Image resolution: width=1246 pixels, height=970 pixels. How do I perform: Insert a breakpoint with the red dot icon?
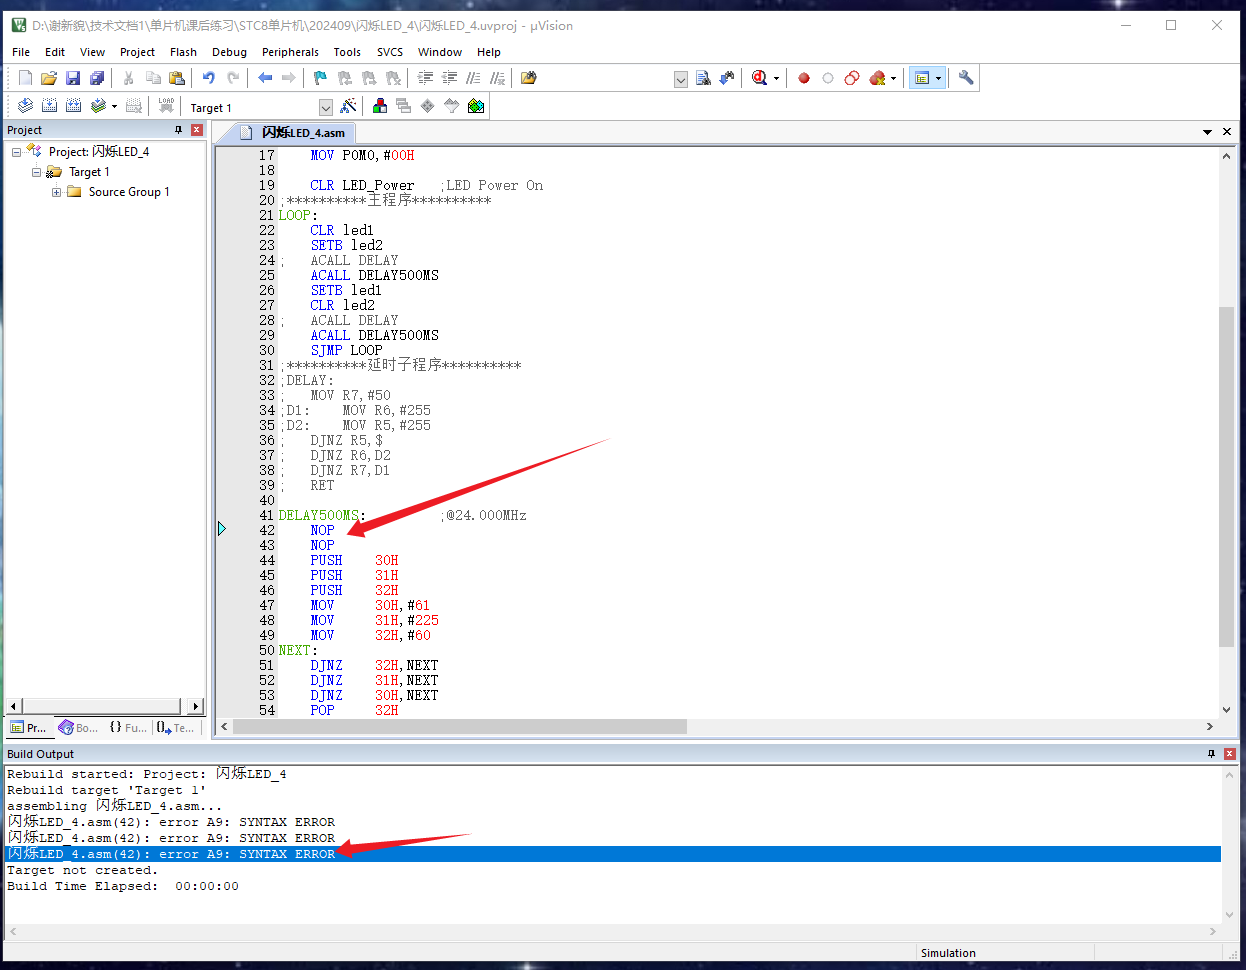(x=804, y=78)
